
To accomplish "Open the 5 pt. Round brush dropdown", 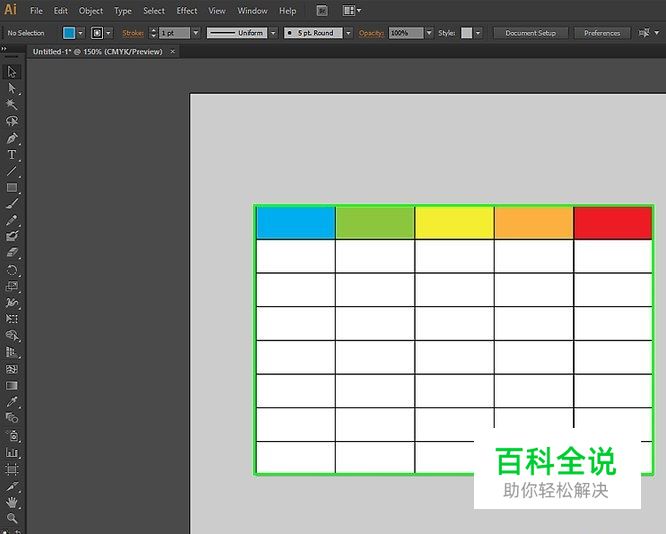I will (x=348, y=33).
